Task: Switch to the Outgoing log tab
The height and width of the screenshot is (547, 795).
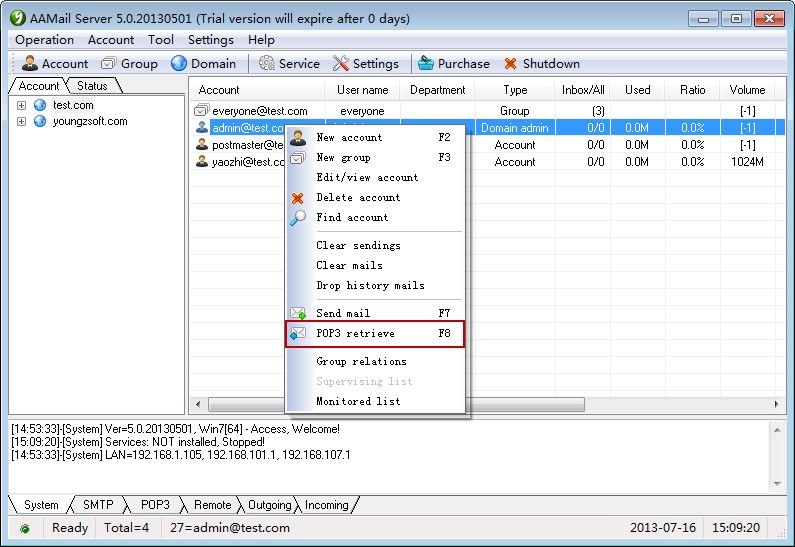Action: pyautogui.click(x=270, y=505)
